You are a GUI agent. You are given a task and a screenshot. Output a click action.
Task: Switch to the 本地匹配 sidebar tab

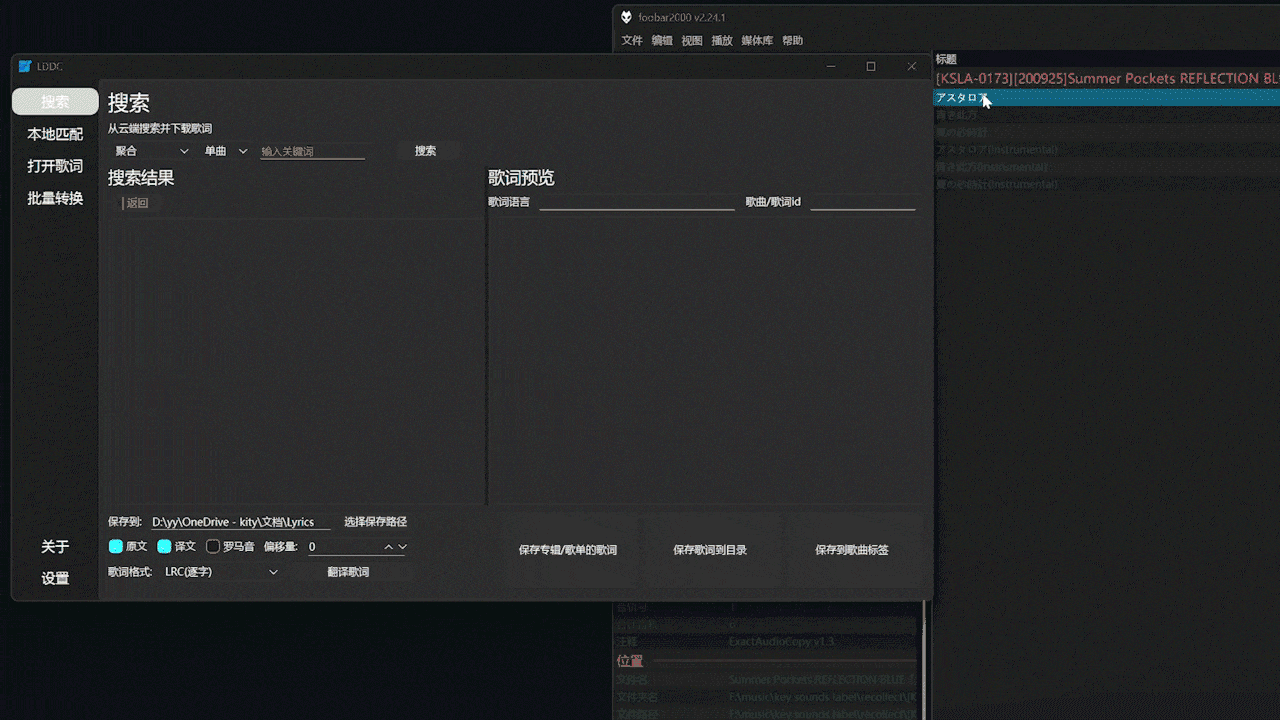pos(55,134)
